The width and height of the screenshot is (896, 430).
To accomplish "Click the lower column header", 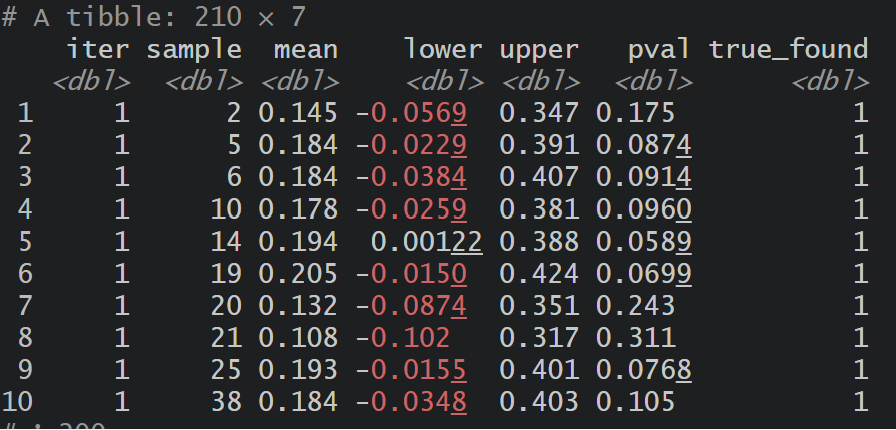I will [x=443, y=50].
